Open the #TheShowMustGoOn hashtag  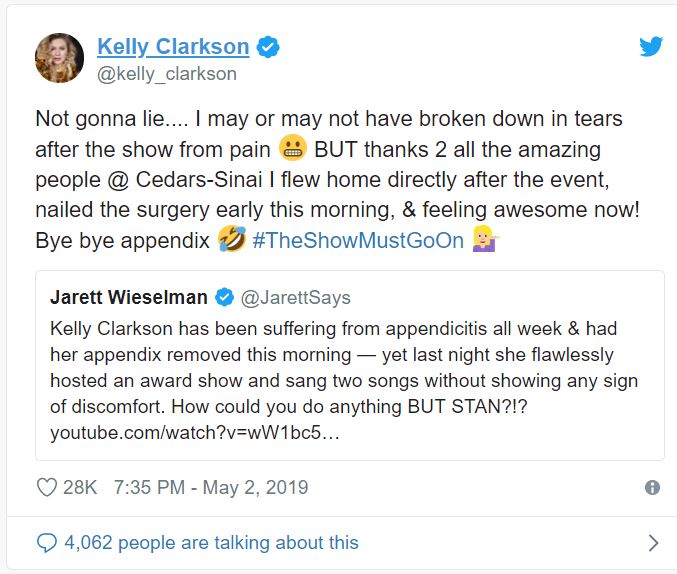point(358,241)
